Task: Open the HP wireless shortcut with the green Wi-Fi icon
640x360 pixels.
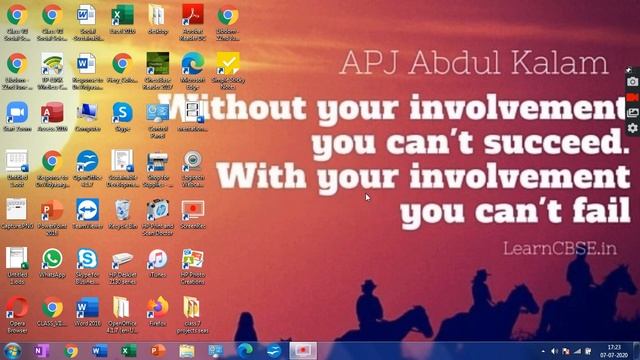Action: coord(52,71)
